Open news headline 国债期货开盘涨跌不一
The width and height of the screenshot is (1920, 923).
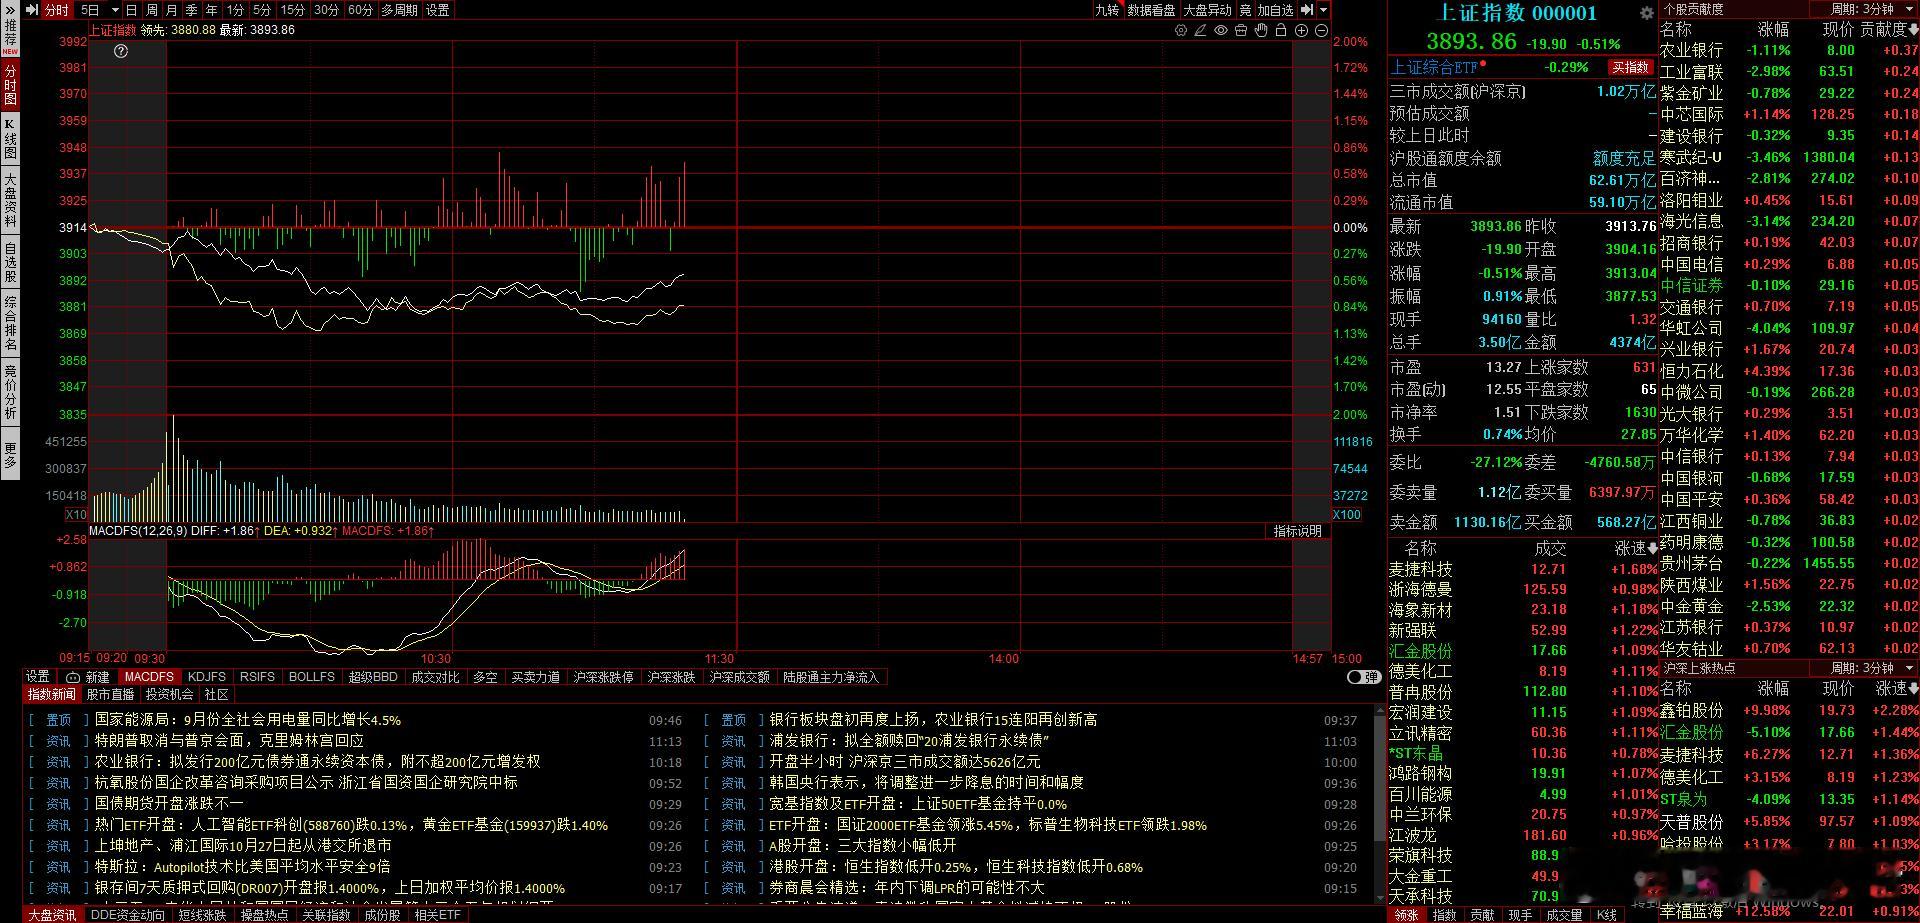point(169,803)
